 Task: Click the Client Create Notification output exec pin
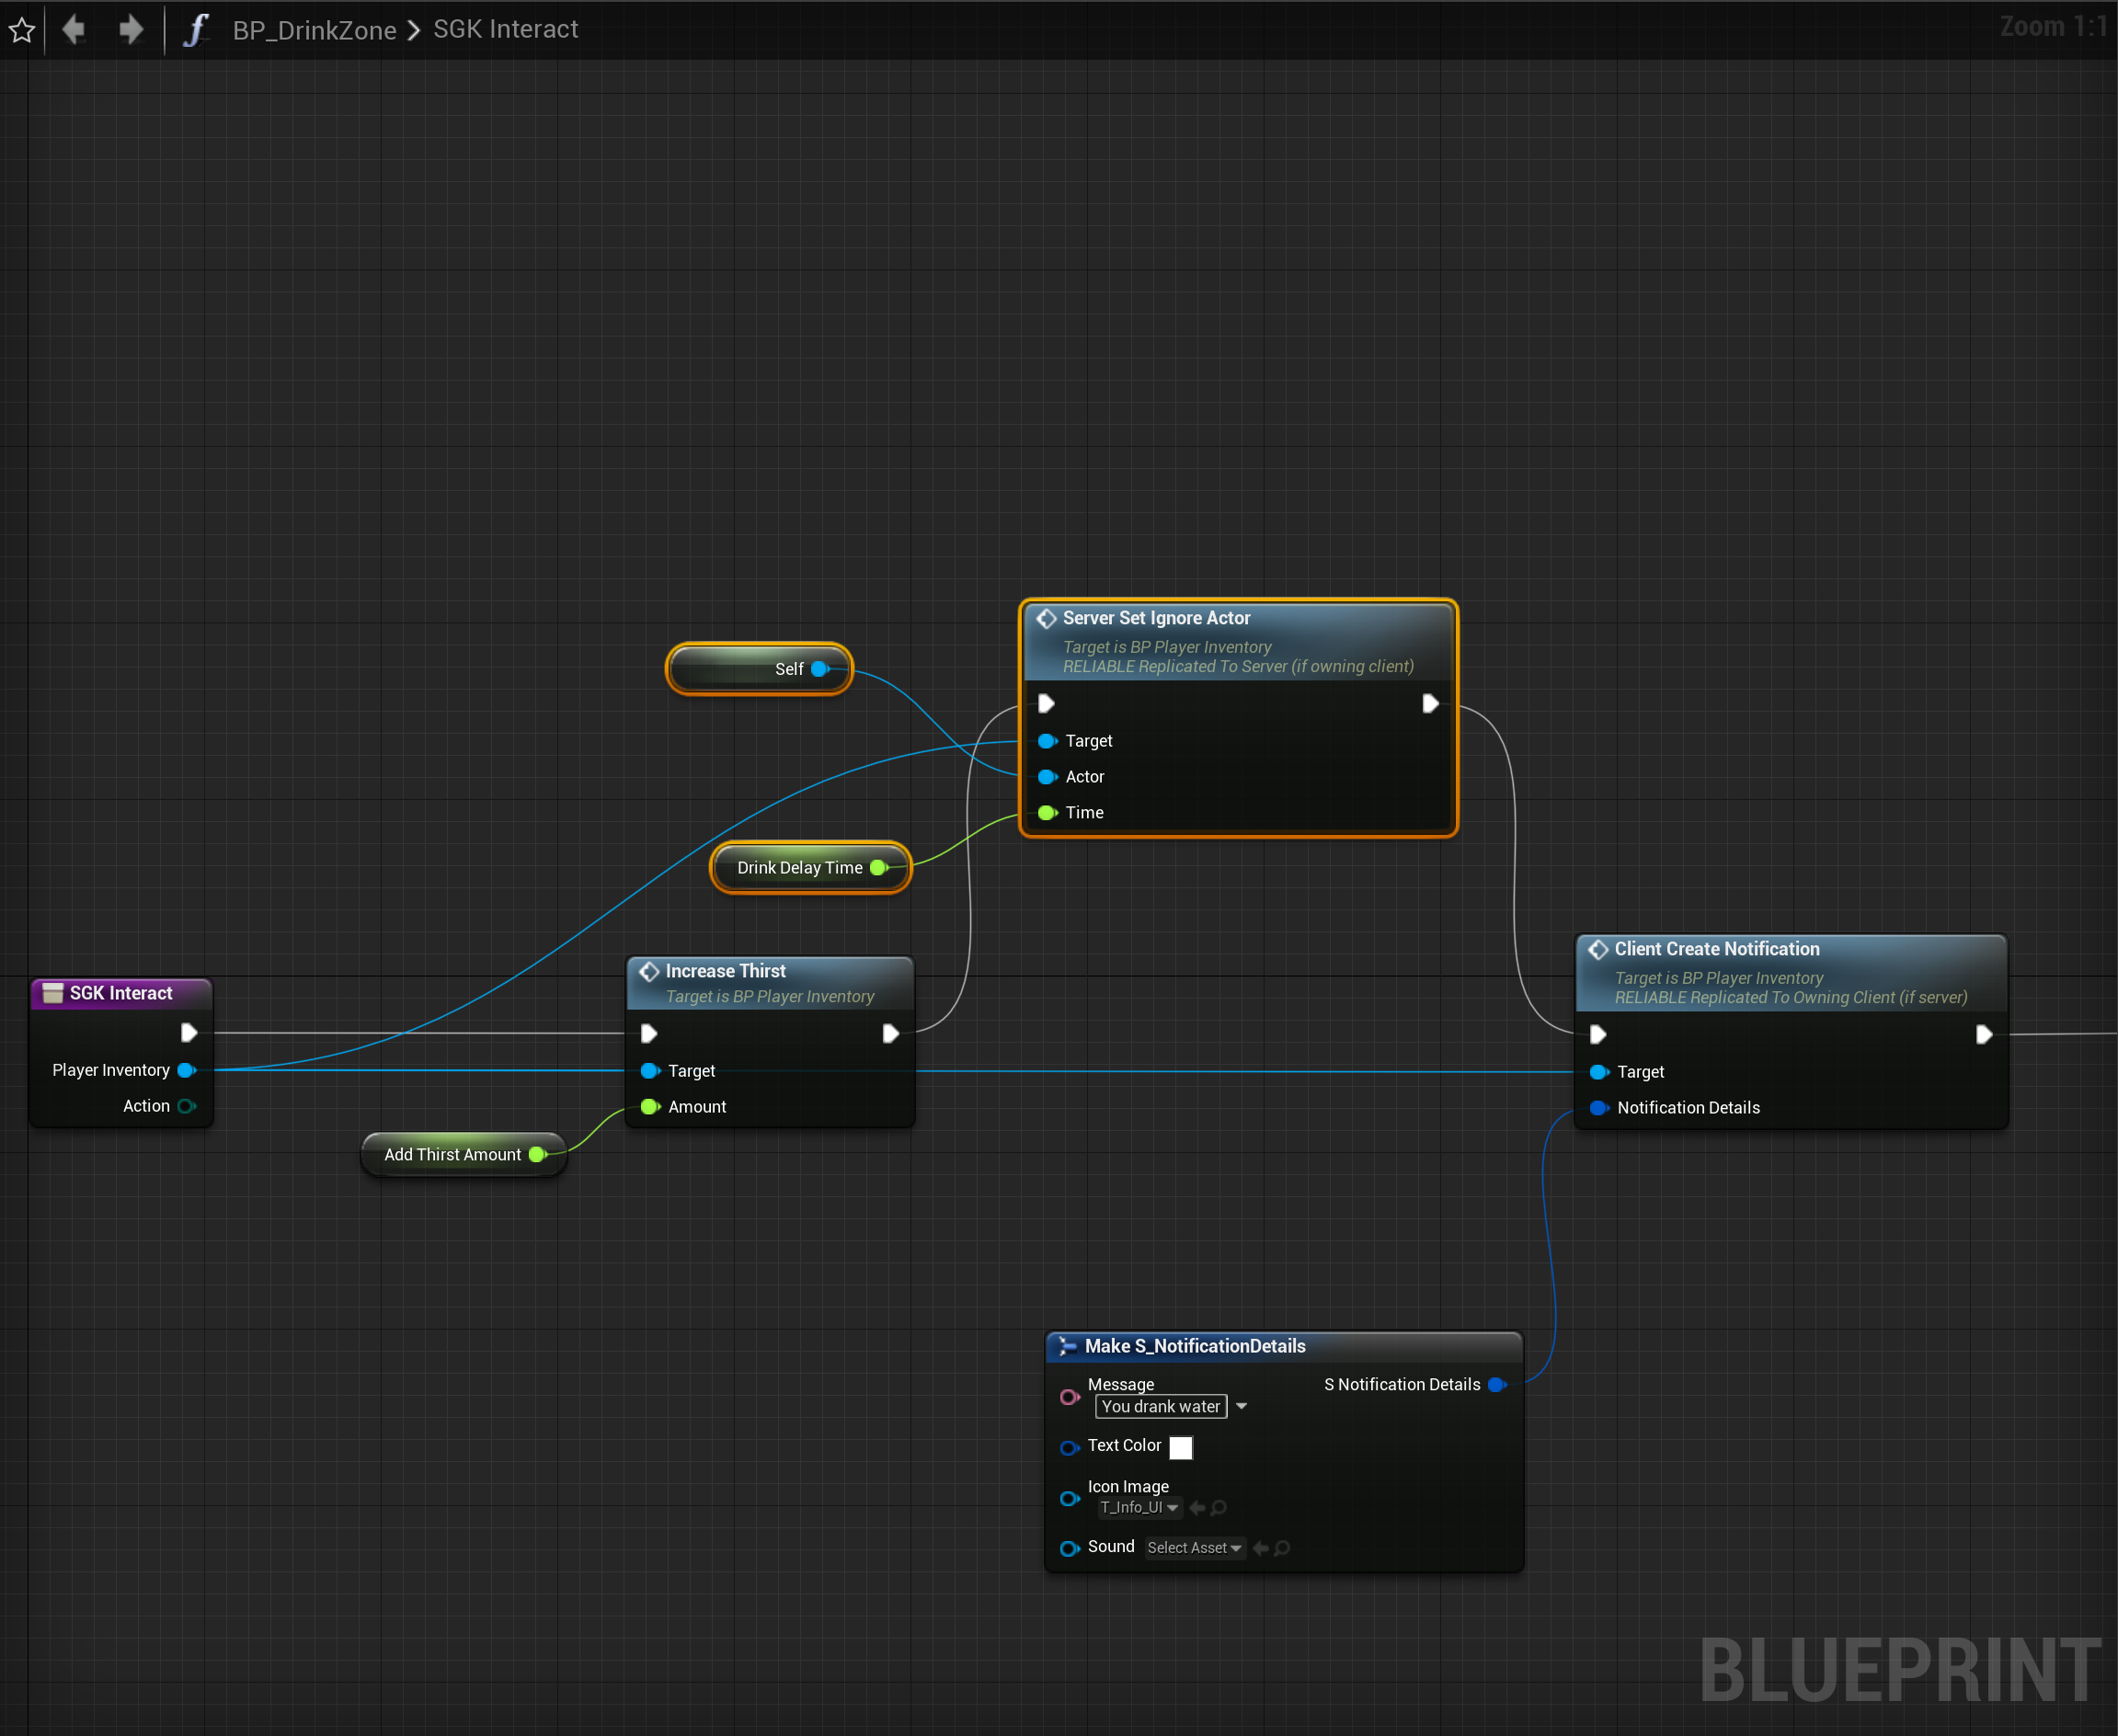[x=1983, y=1034]
